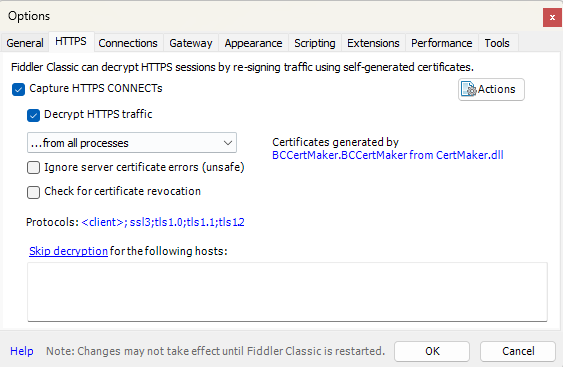Open the Scripting tab
This screenshot has height=367, width=563.
point(315,43)
